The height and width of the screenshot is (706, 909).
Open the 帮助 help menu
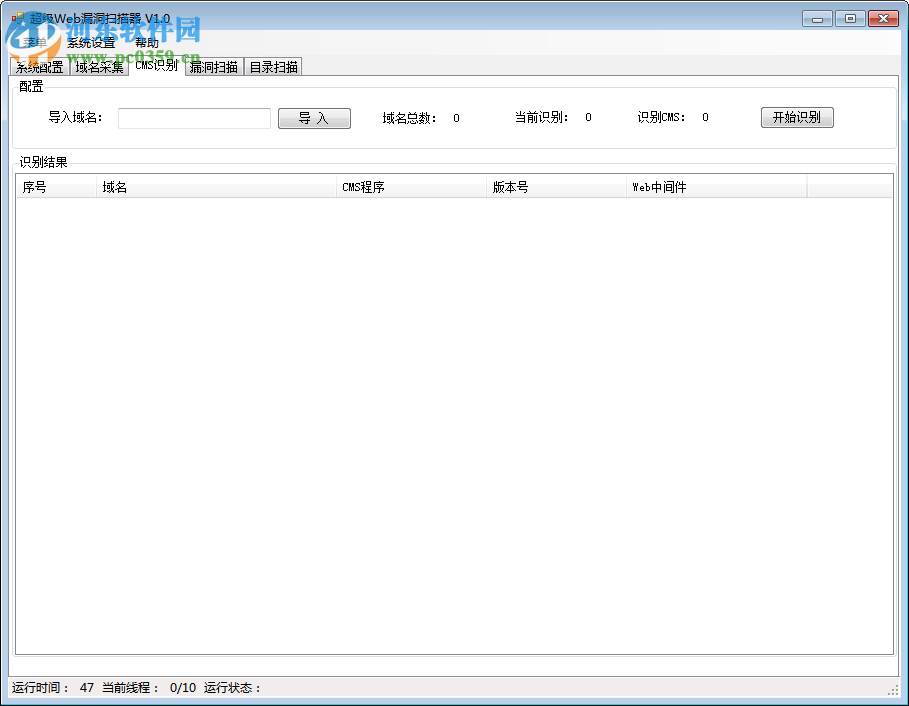146,42
